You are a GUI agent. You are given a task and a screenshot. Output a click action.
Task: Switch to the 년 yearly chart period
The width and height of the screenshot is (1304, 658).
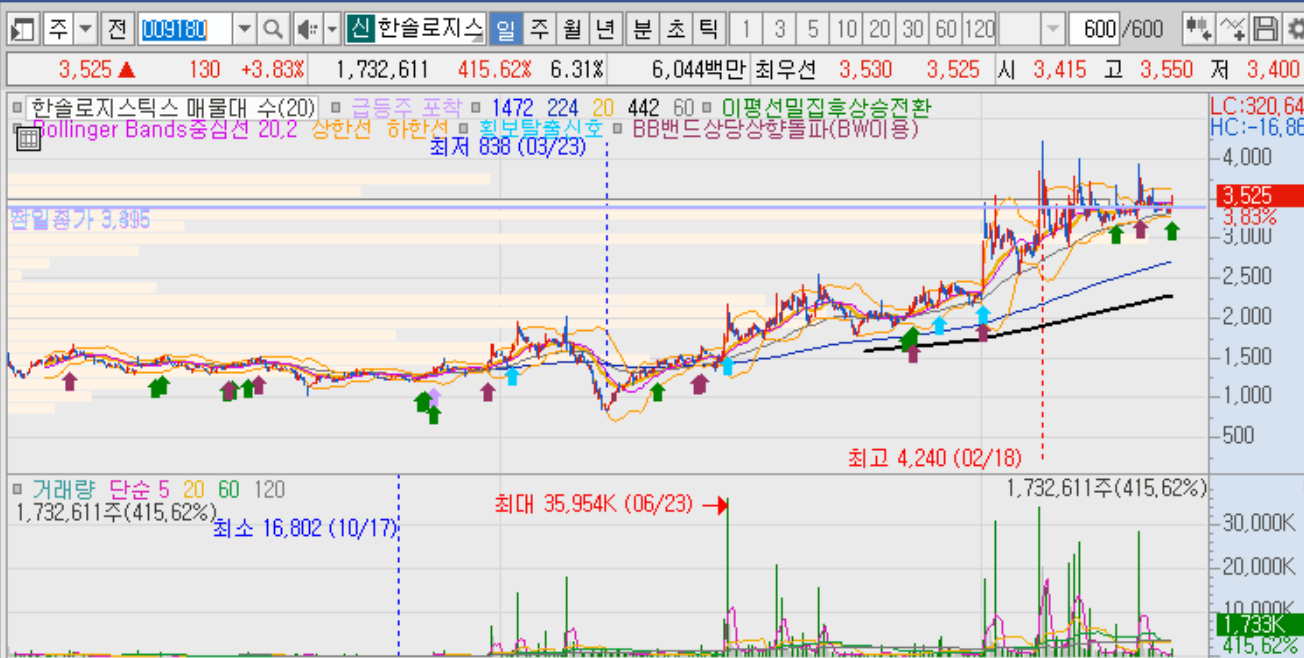[605, 30]
